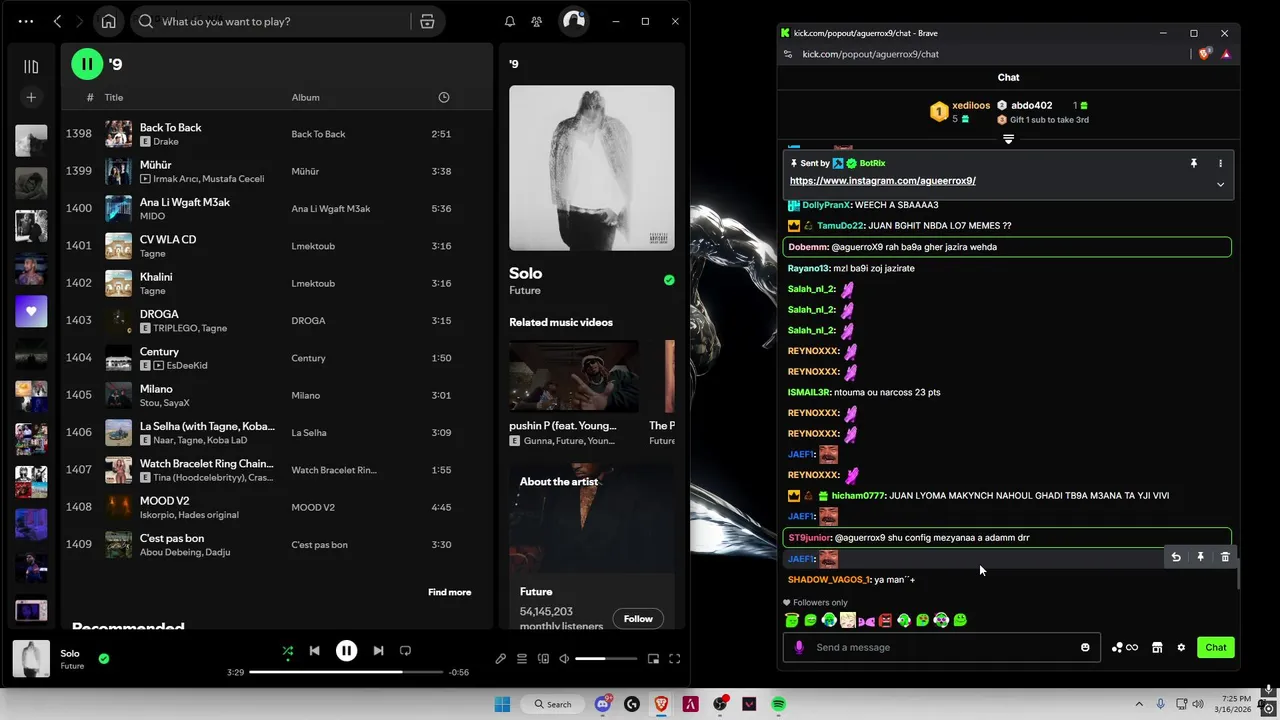
Task: Click Send a message input in Kick chat
Action: (x=943, y=647)
